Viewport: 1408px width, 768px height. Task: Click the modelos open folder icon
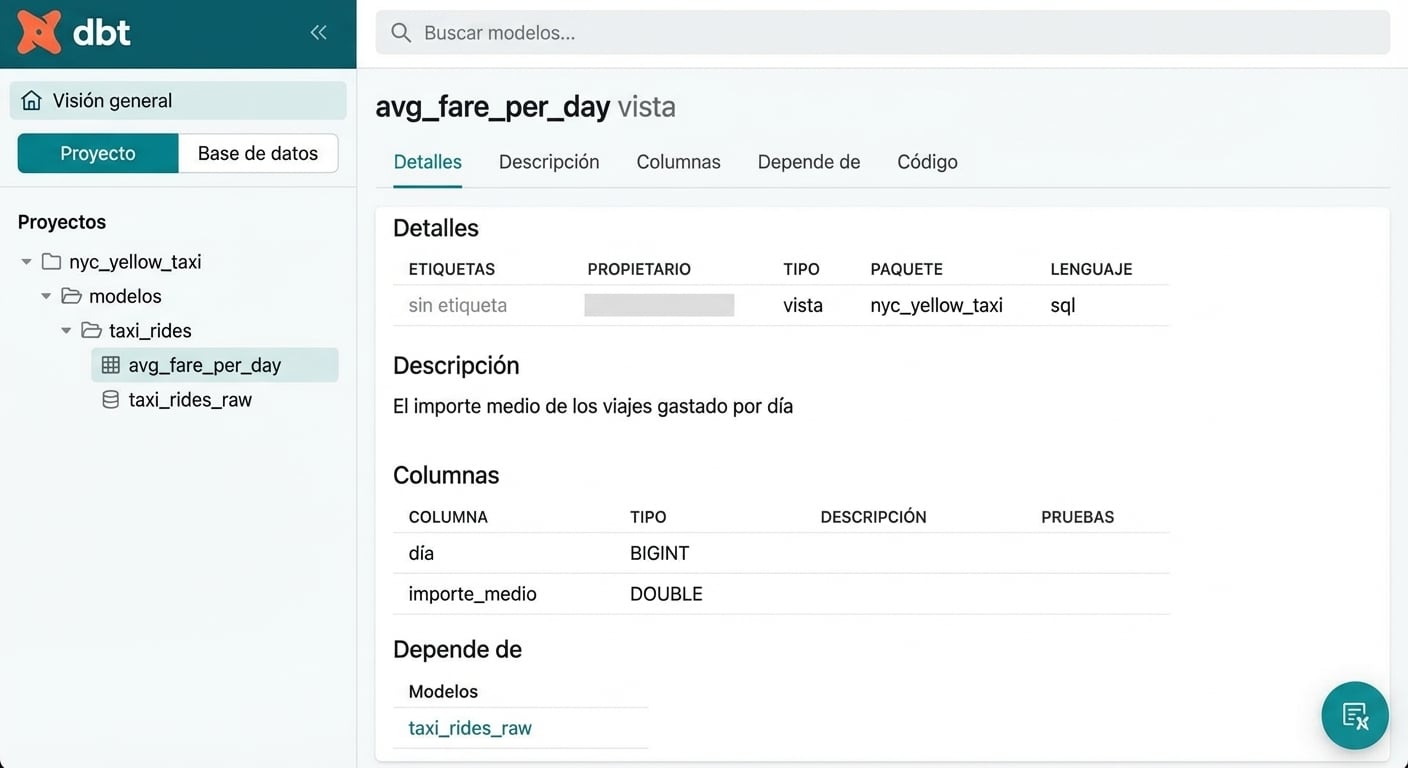(71, 296)
